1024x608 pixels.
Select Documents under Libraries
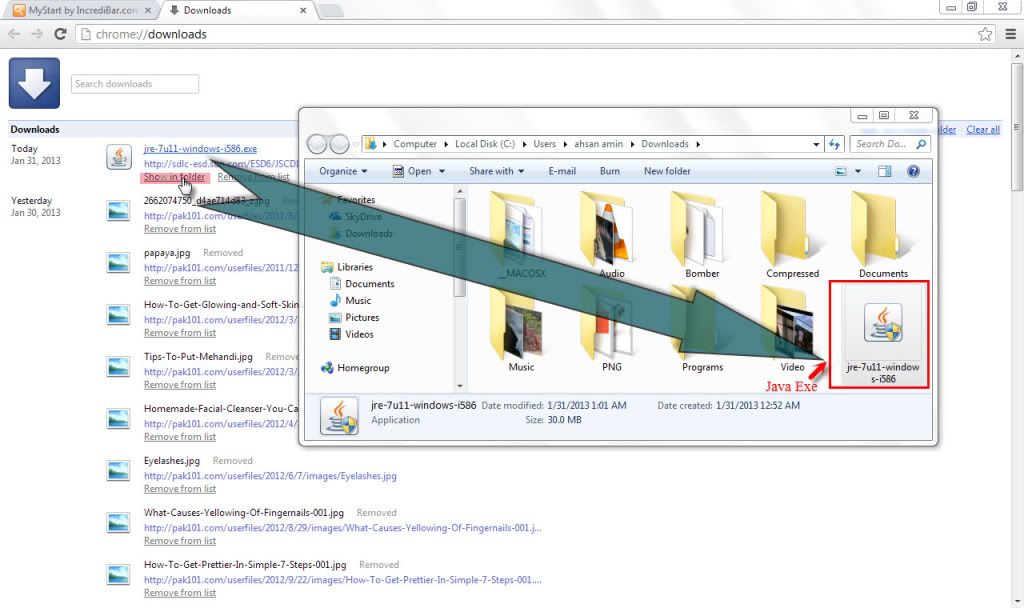(x=369, y=284)
